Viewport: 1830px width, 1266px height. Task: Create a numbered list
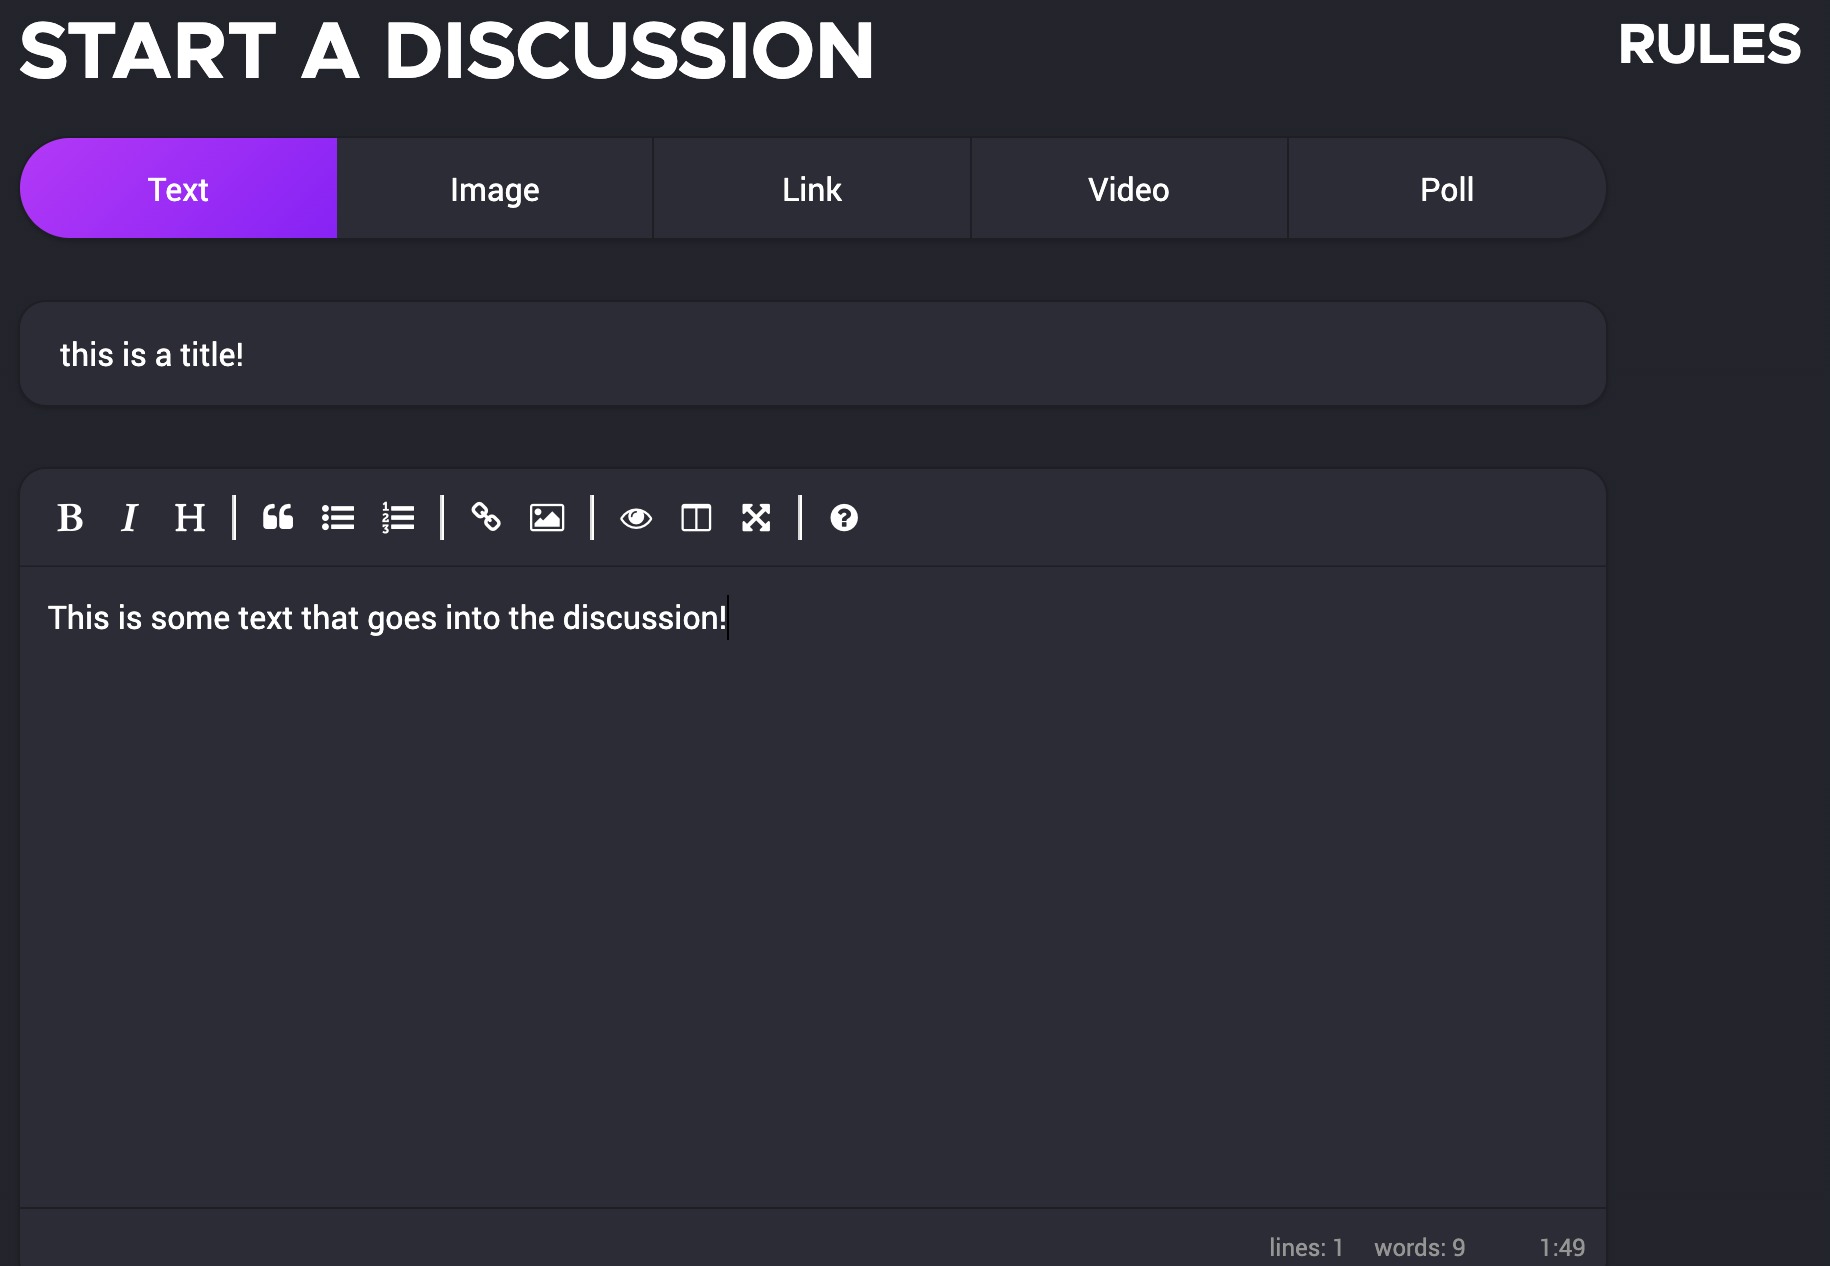click(x=398, y=518)
